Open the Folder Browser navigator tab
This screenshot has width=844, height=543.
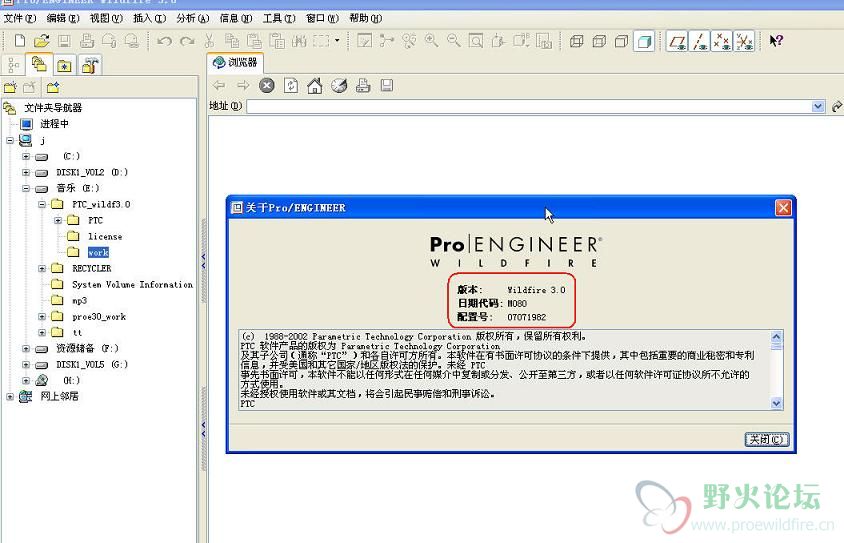tap(39, 65)
